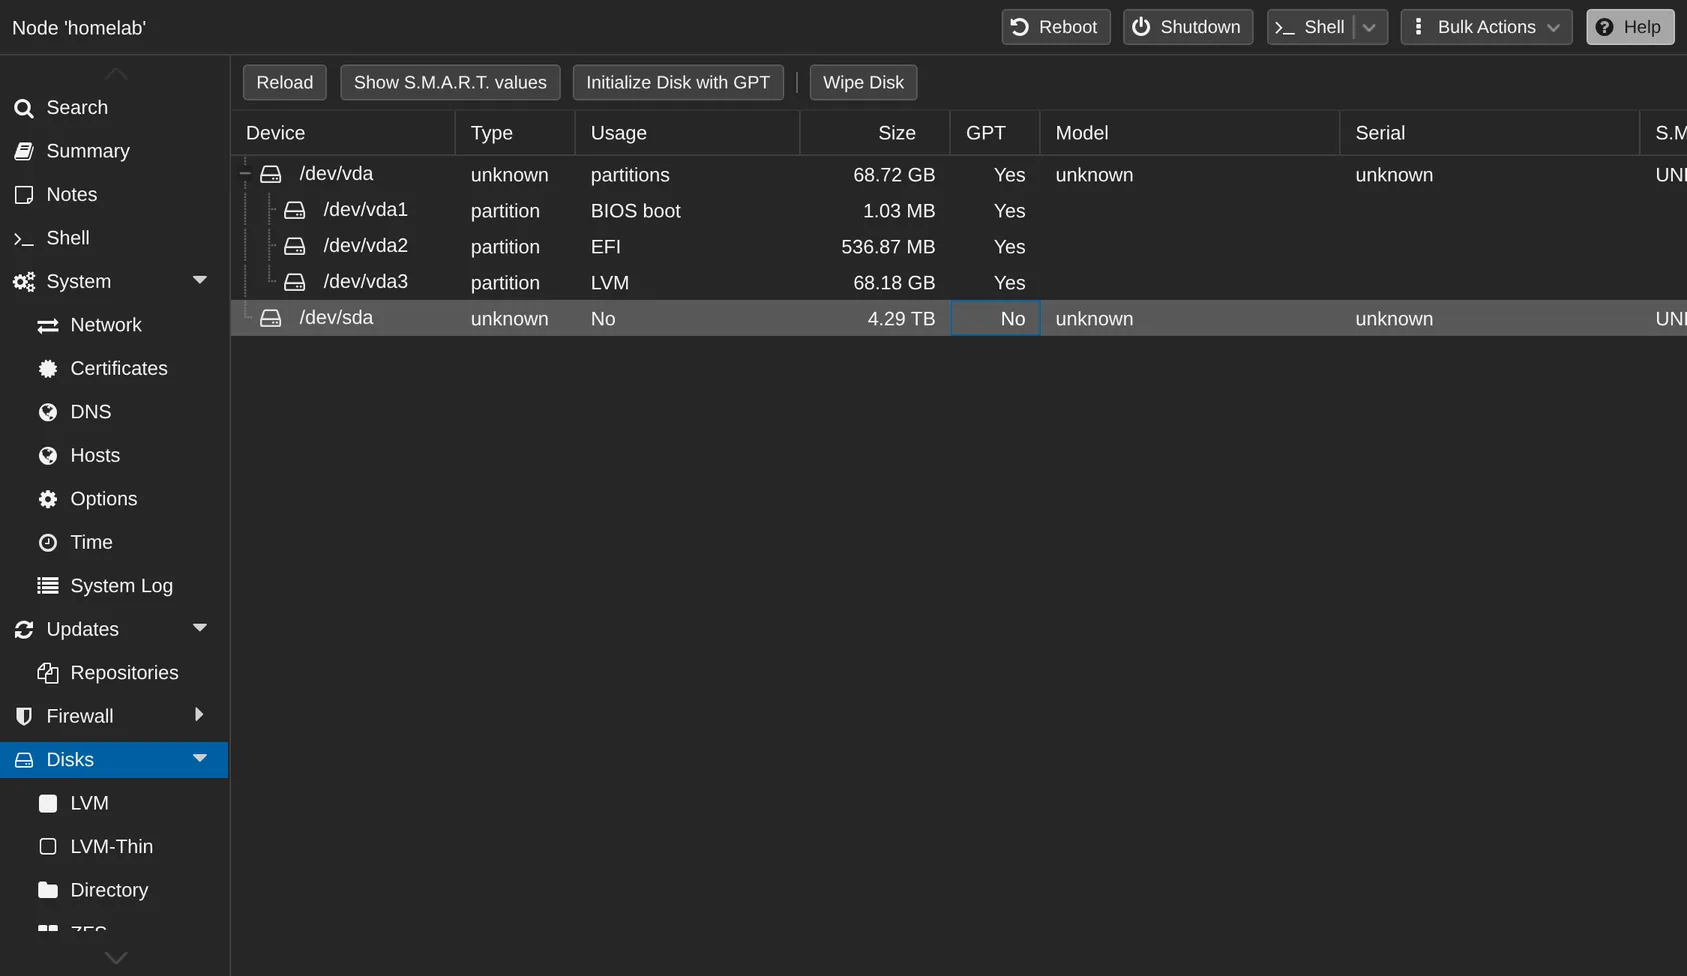Open the Shell item in sidebar
This screenshot has width=1687, height=976.
(x=115, y=238)
